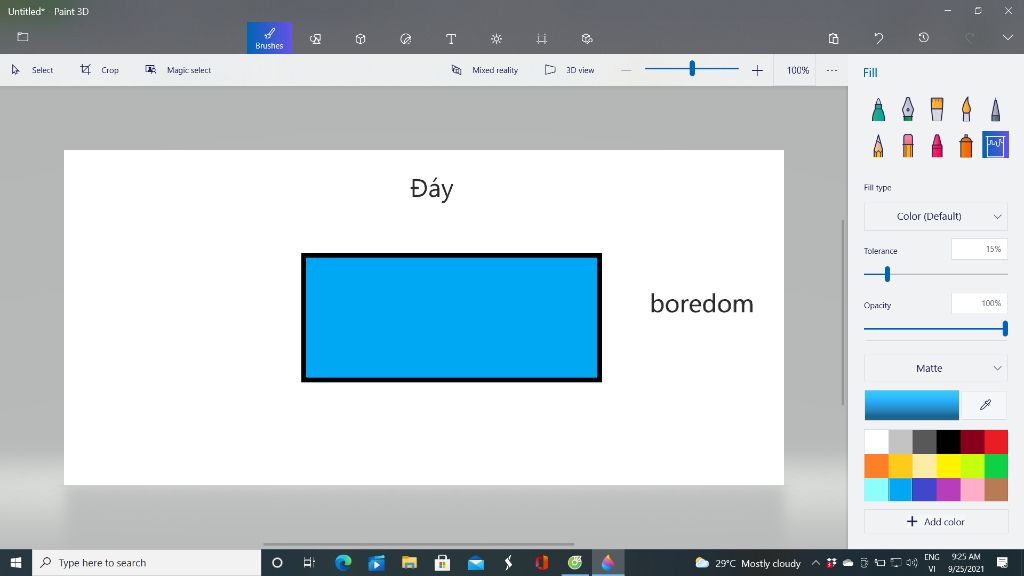
Task: Choose the brown color swatch
Action: [x=996, y=489]
